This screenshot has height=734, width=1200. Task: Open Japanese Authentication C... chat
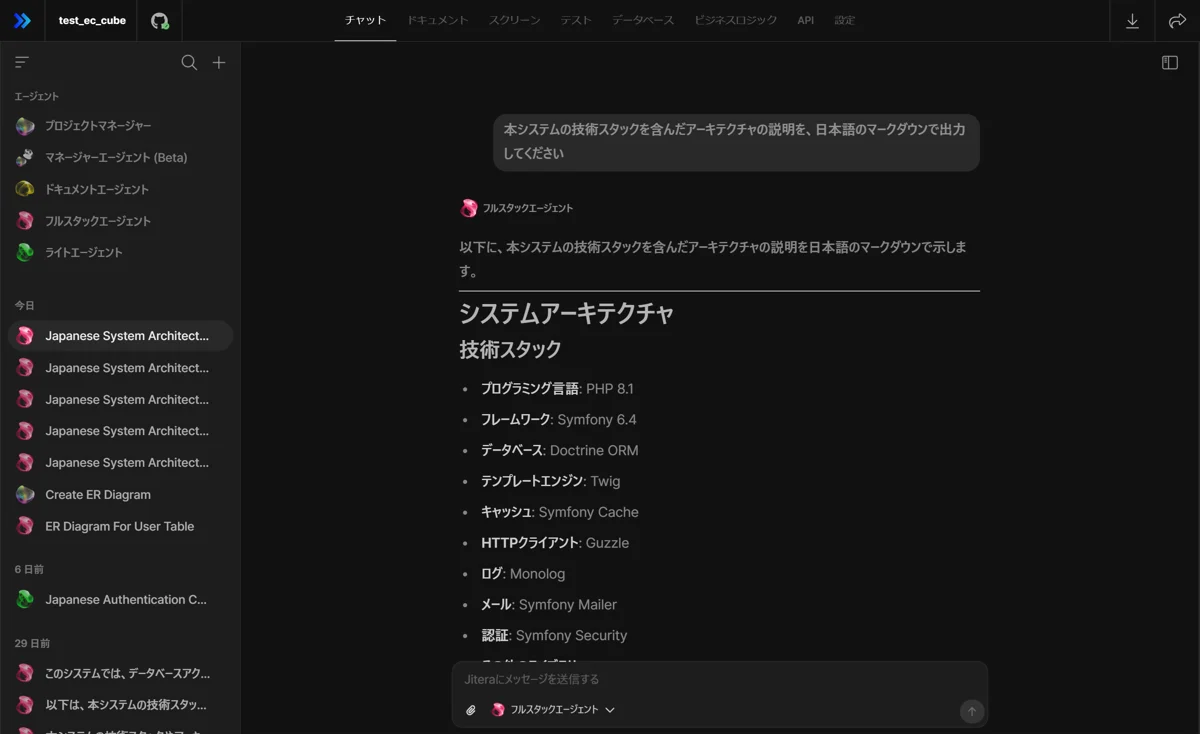(x=120, y=600)
